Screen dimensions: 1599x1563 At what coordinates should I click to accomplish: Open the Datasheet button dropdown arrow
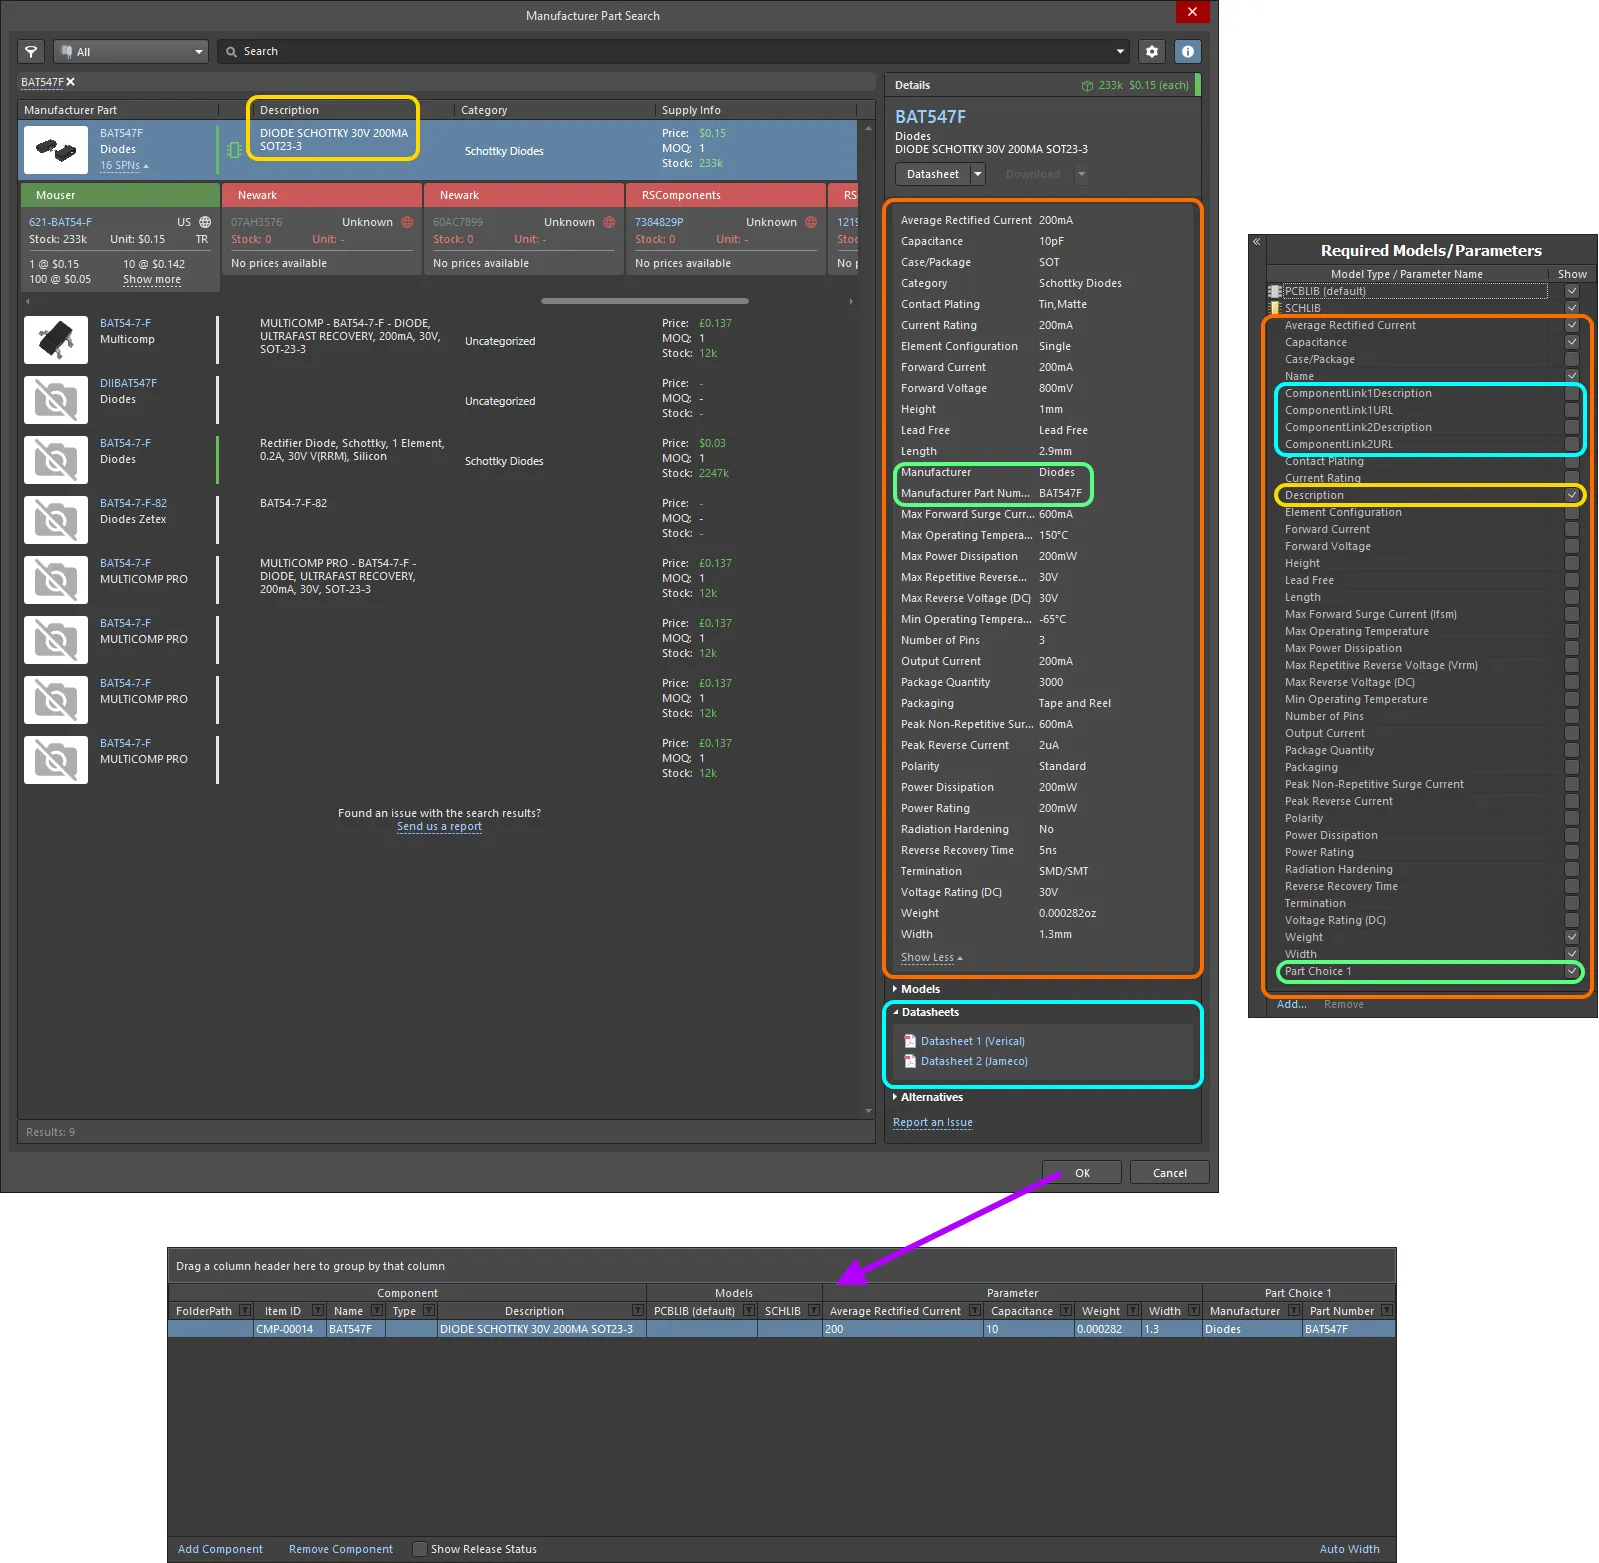[x=978, y=174]
